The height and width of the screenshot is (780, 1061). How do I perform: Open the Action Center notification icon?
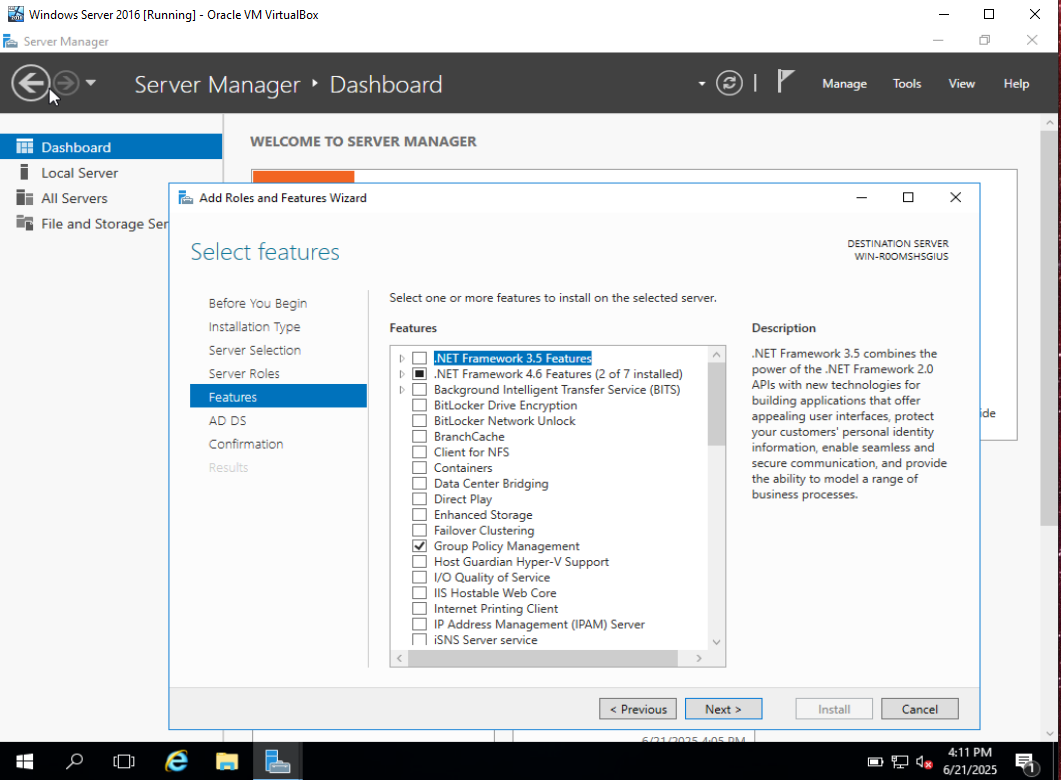(x=1026, y=763)
